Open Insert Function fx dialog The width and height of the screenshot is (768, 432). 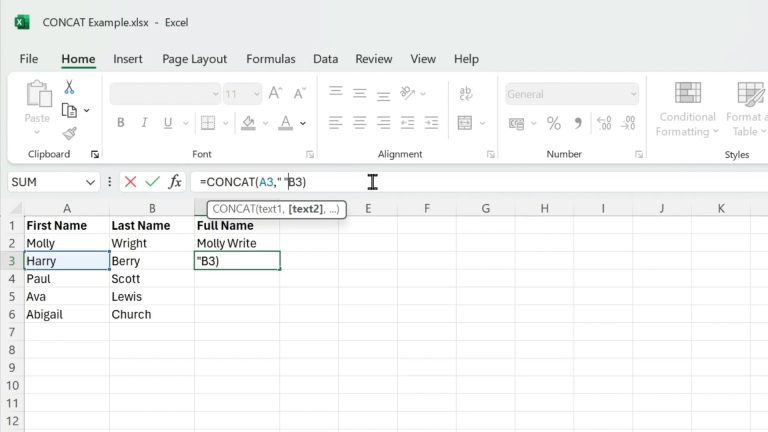coord(175,182)
